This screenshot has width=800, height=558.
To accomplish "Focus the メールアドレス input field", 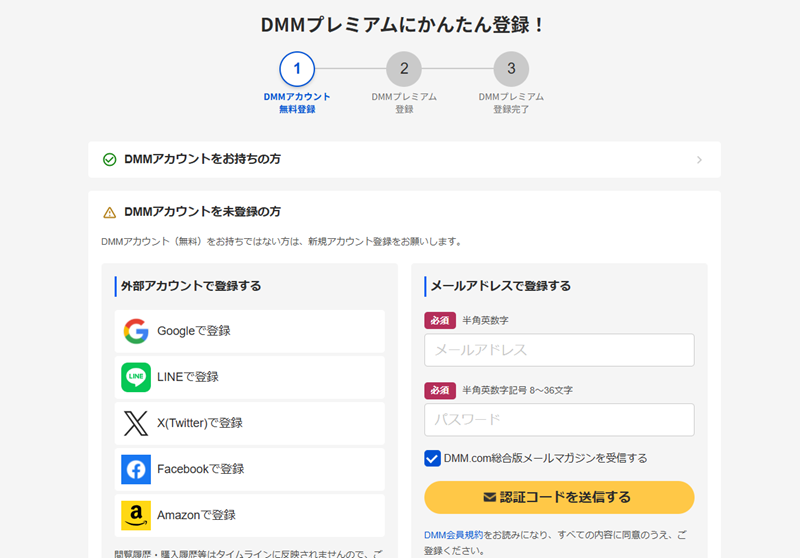I will point(559,350).
